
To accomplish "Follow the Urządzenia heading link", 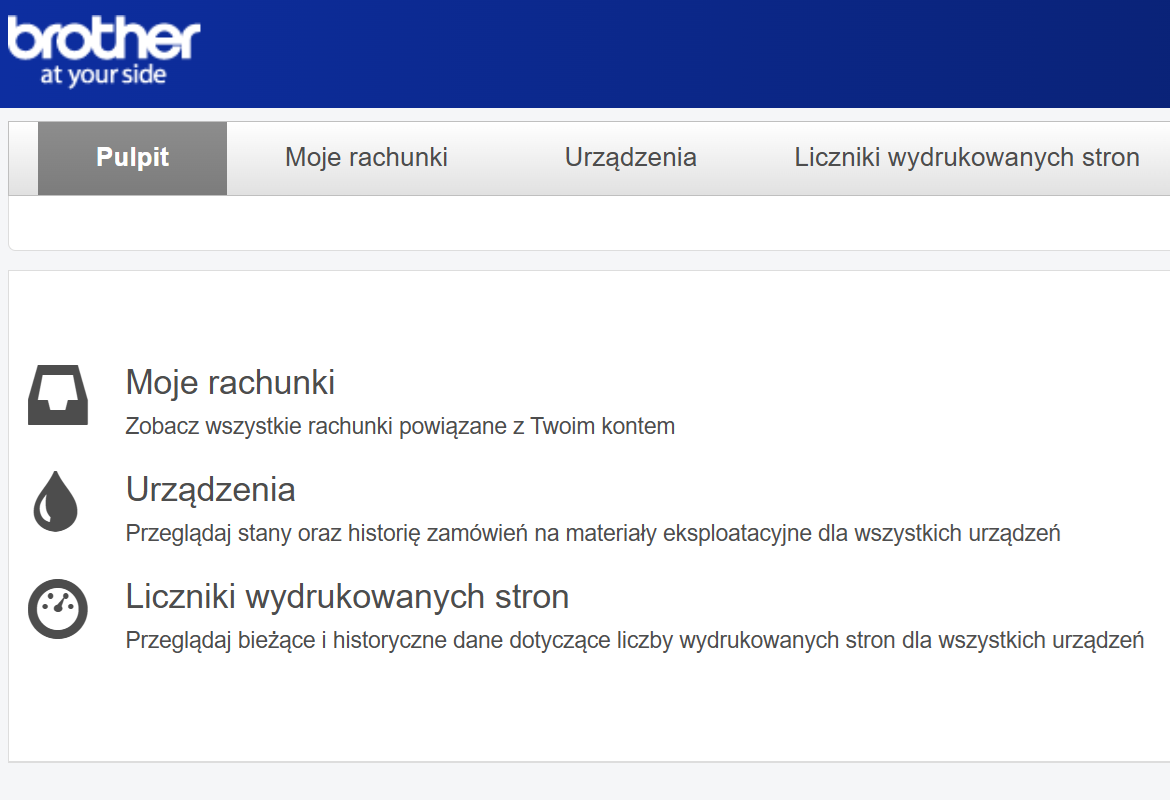I will [210, 490].
